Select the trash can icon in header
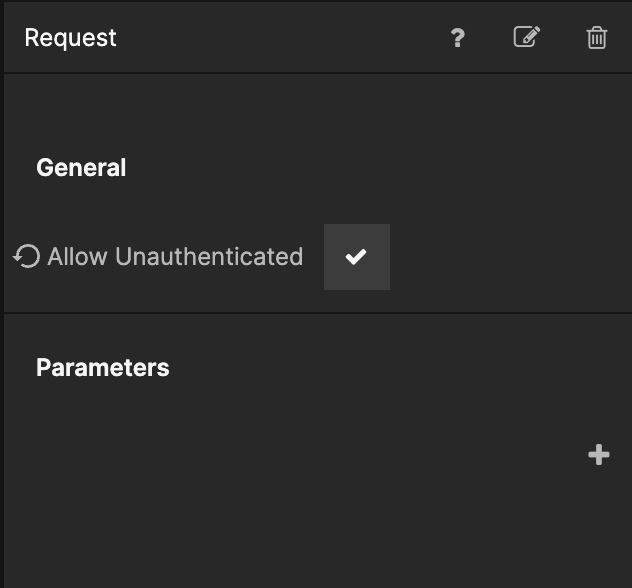The image size is (632, 588). click(x=597, y=38)
